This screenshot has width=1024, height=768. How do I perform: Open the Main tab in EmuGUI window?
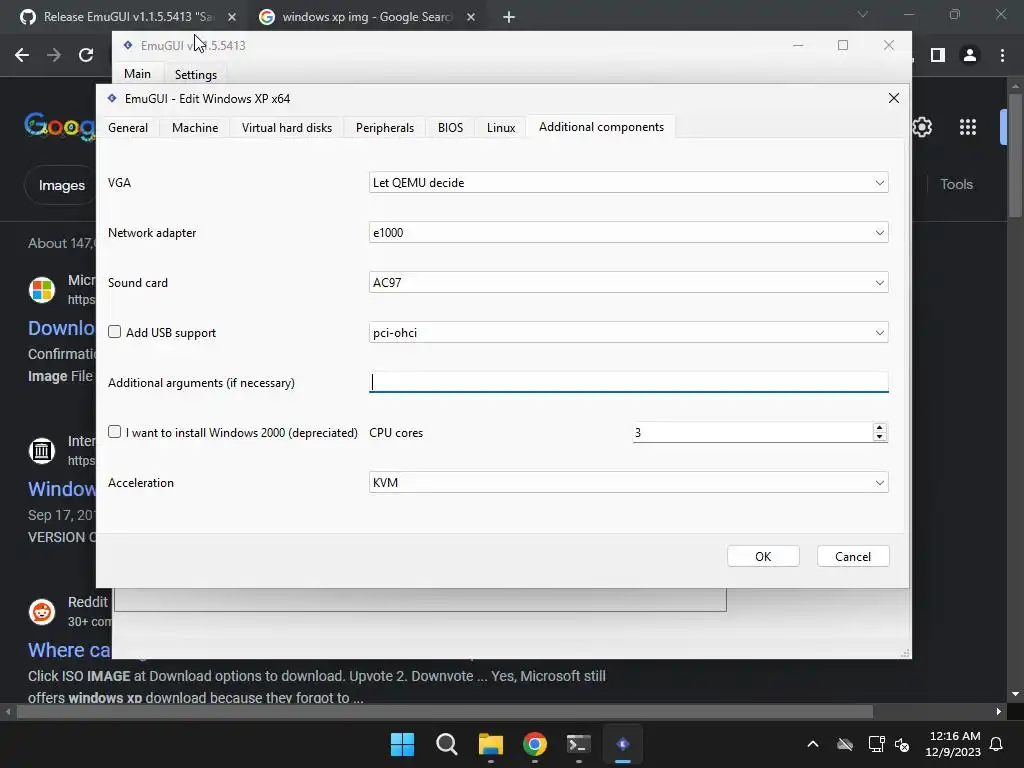coord(137,74)
